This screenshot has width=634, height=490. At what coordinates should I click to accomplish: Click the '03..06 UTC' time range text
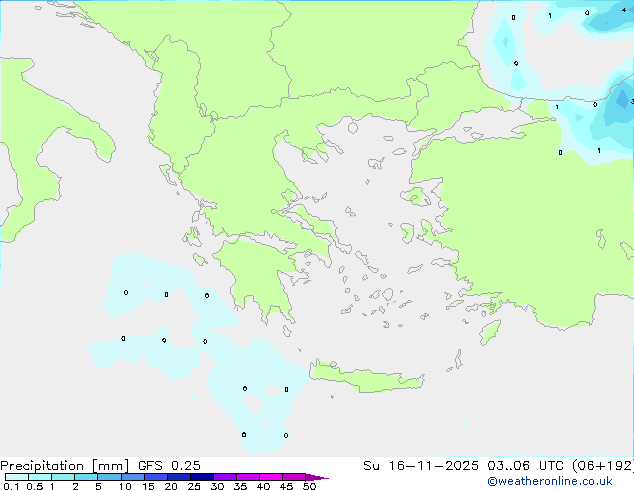[x=525, y=466]
